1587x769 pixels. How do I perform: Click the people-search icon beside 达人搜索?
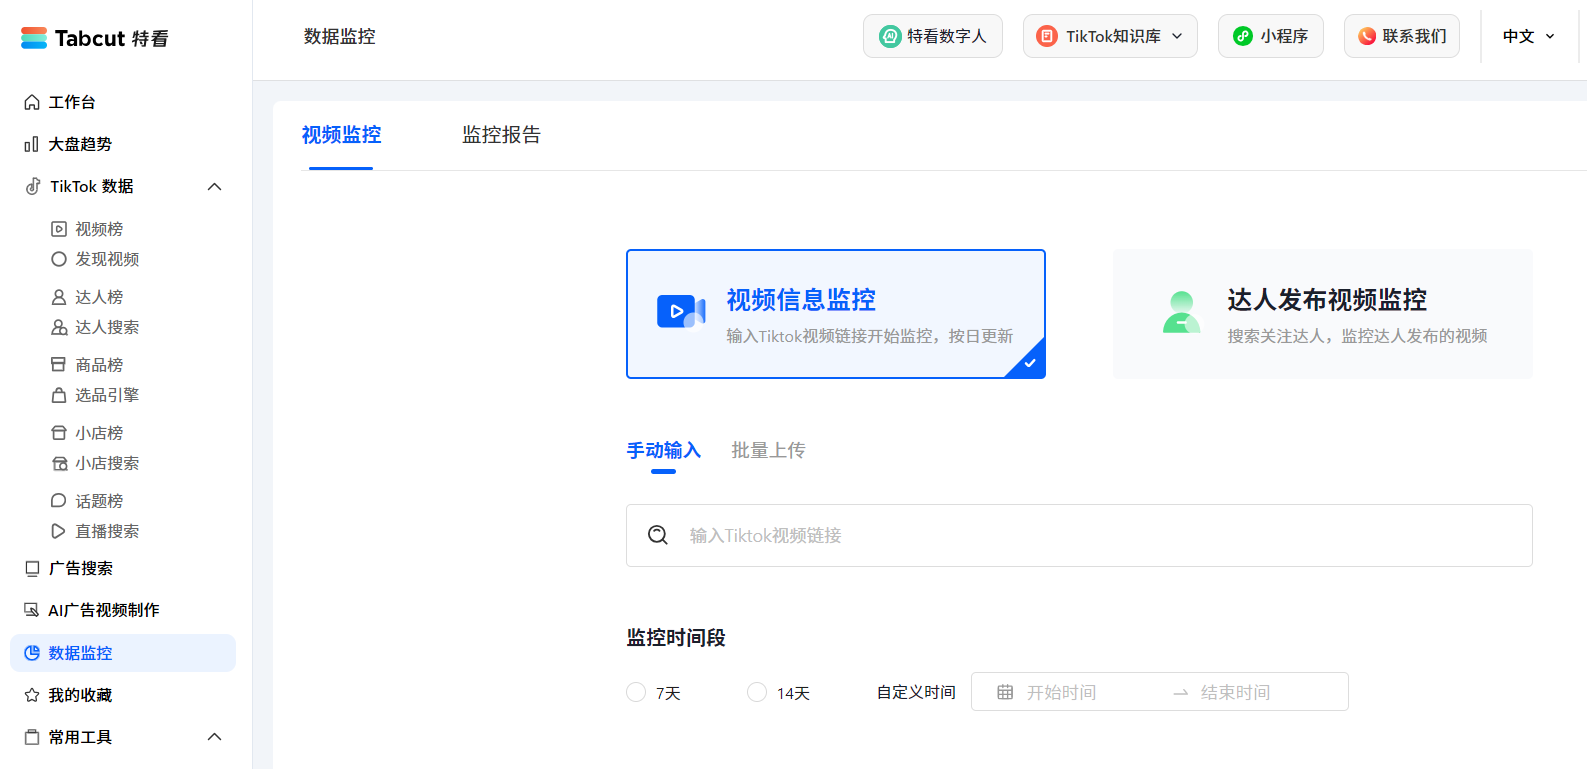(x=59, y=327)
